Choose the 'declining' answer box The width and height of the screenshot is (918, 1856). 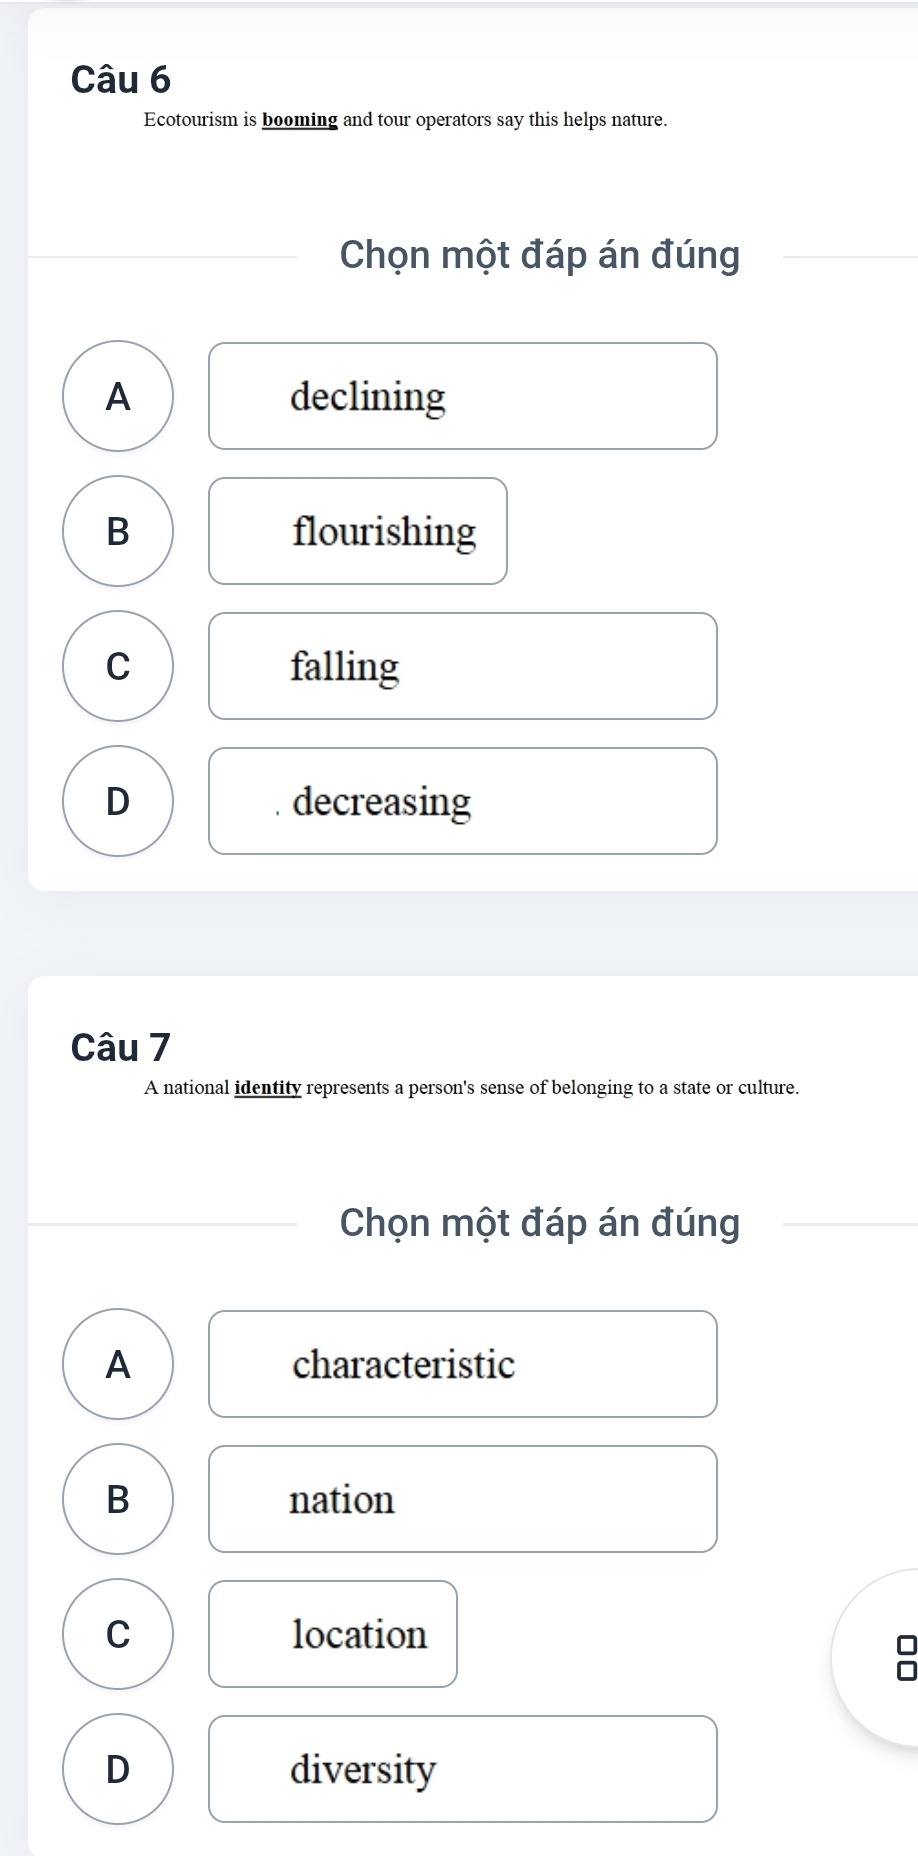coord(463,396)
